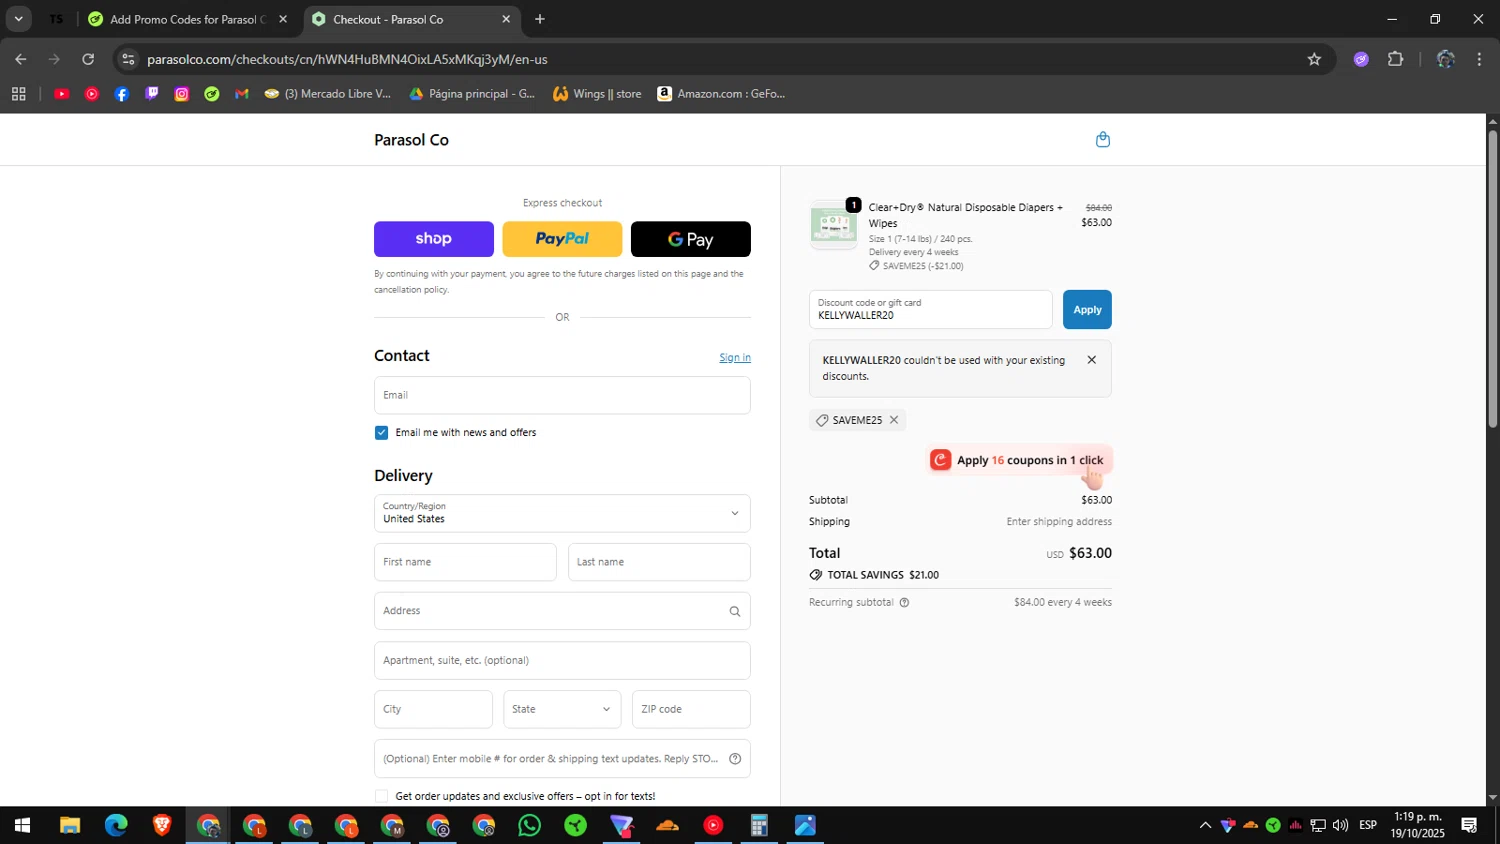Open the shopping bag cart icon
Viewport: 1500px width, 844px height.
tap(1103, 140)
